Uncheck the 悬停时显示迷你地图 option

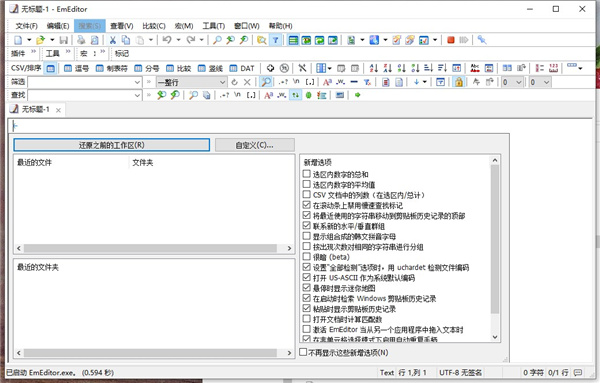[x=307, y=287]
